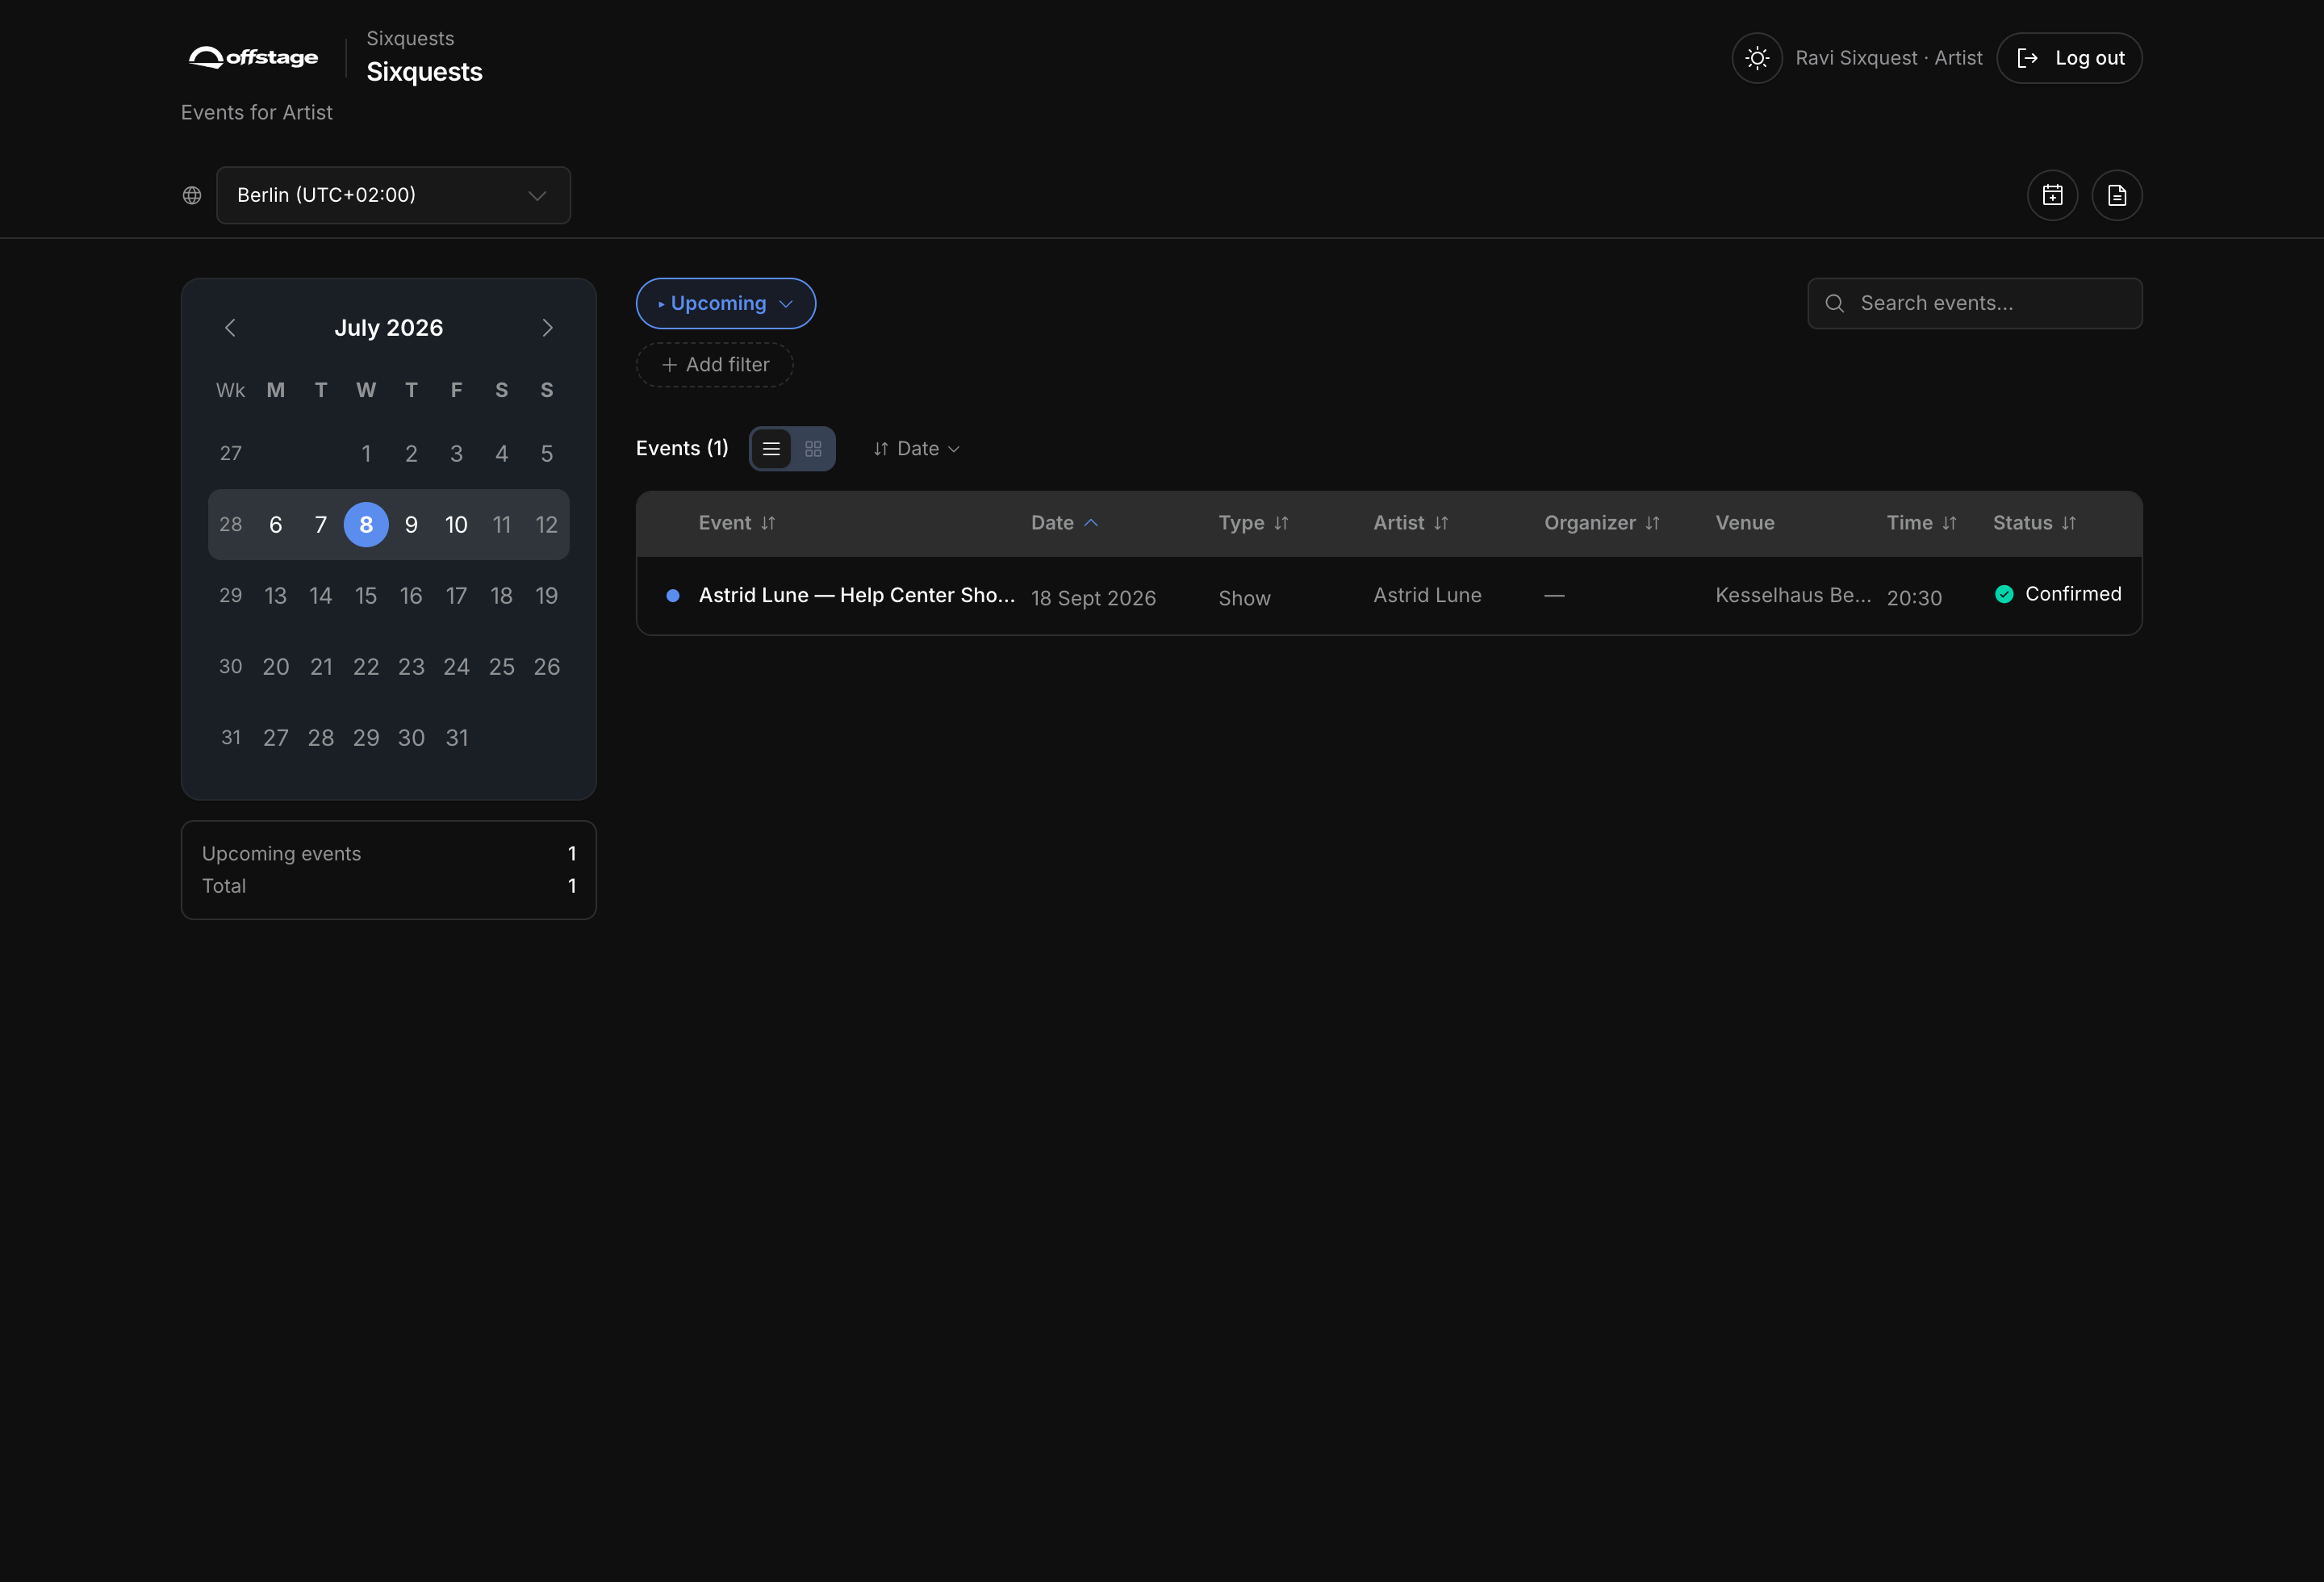Click the add-to-calendar icon button
Viewport: 2324px width, 1582px height.
click(x=2052, y=195)
